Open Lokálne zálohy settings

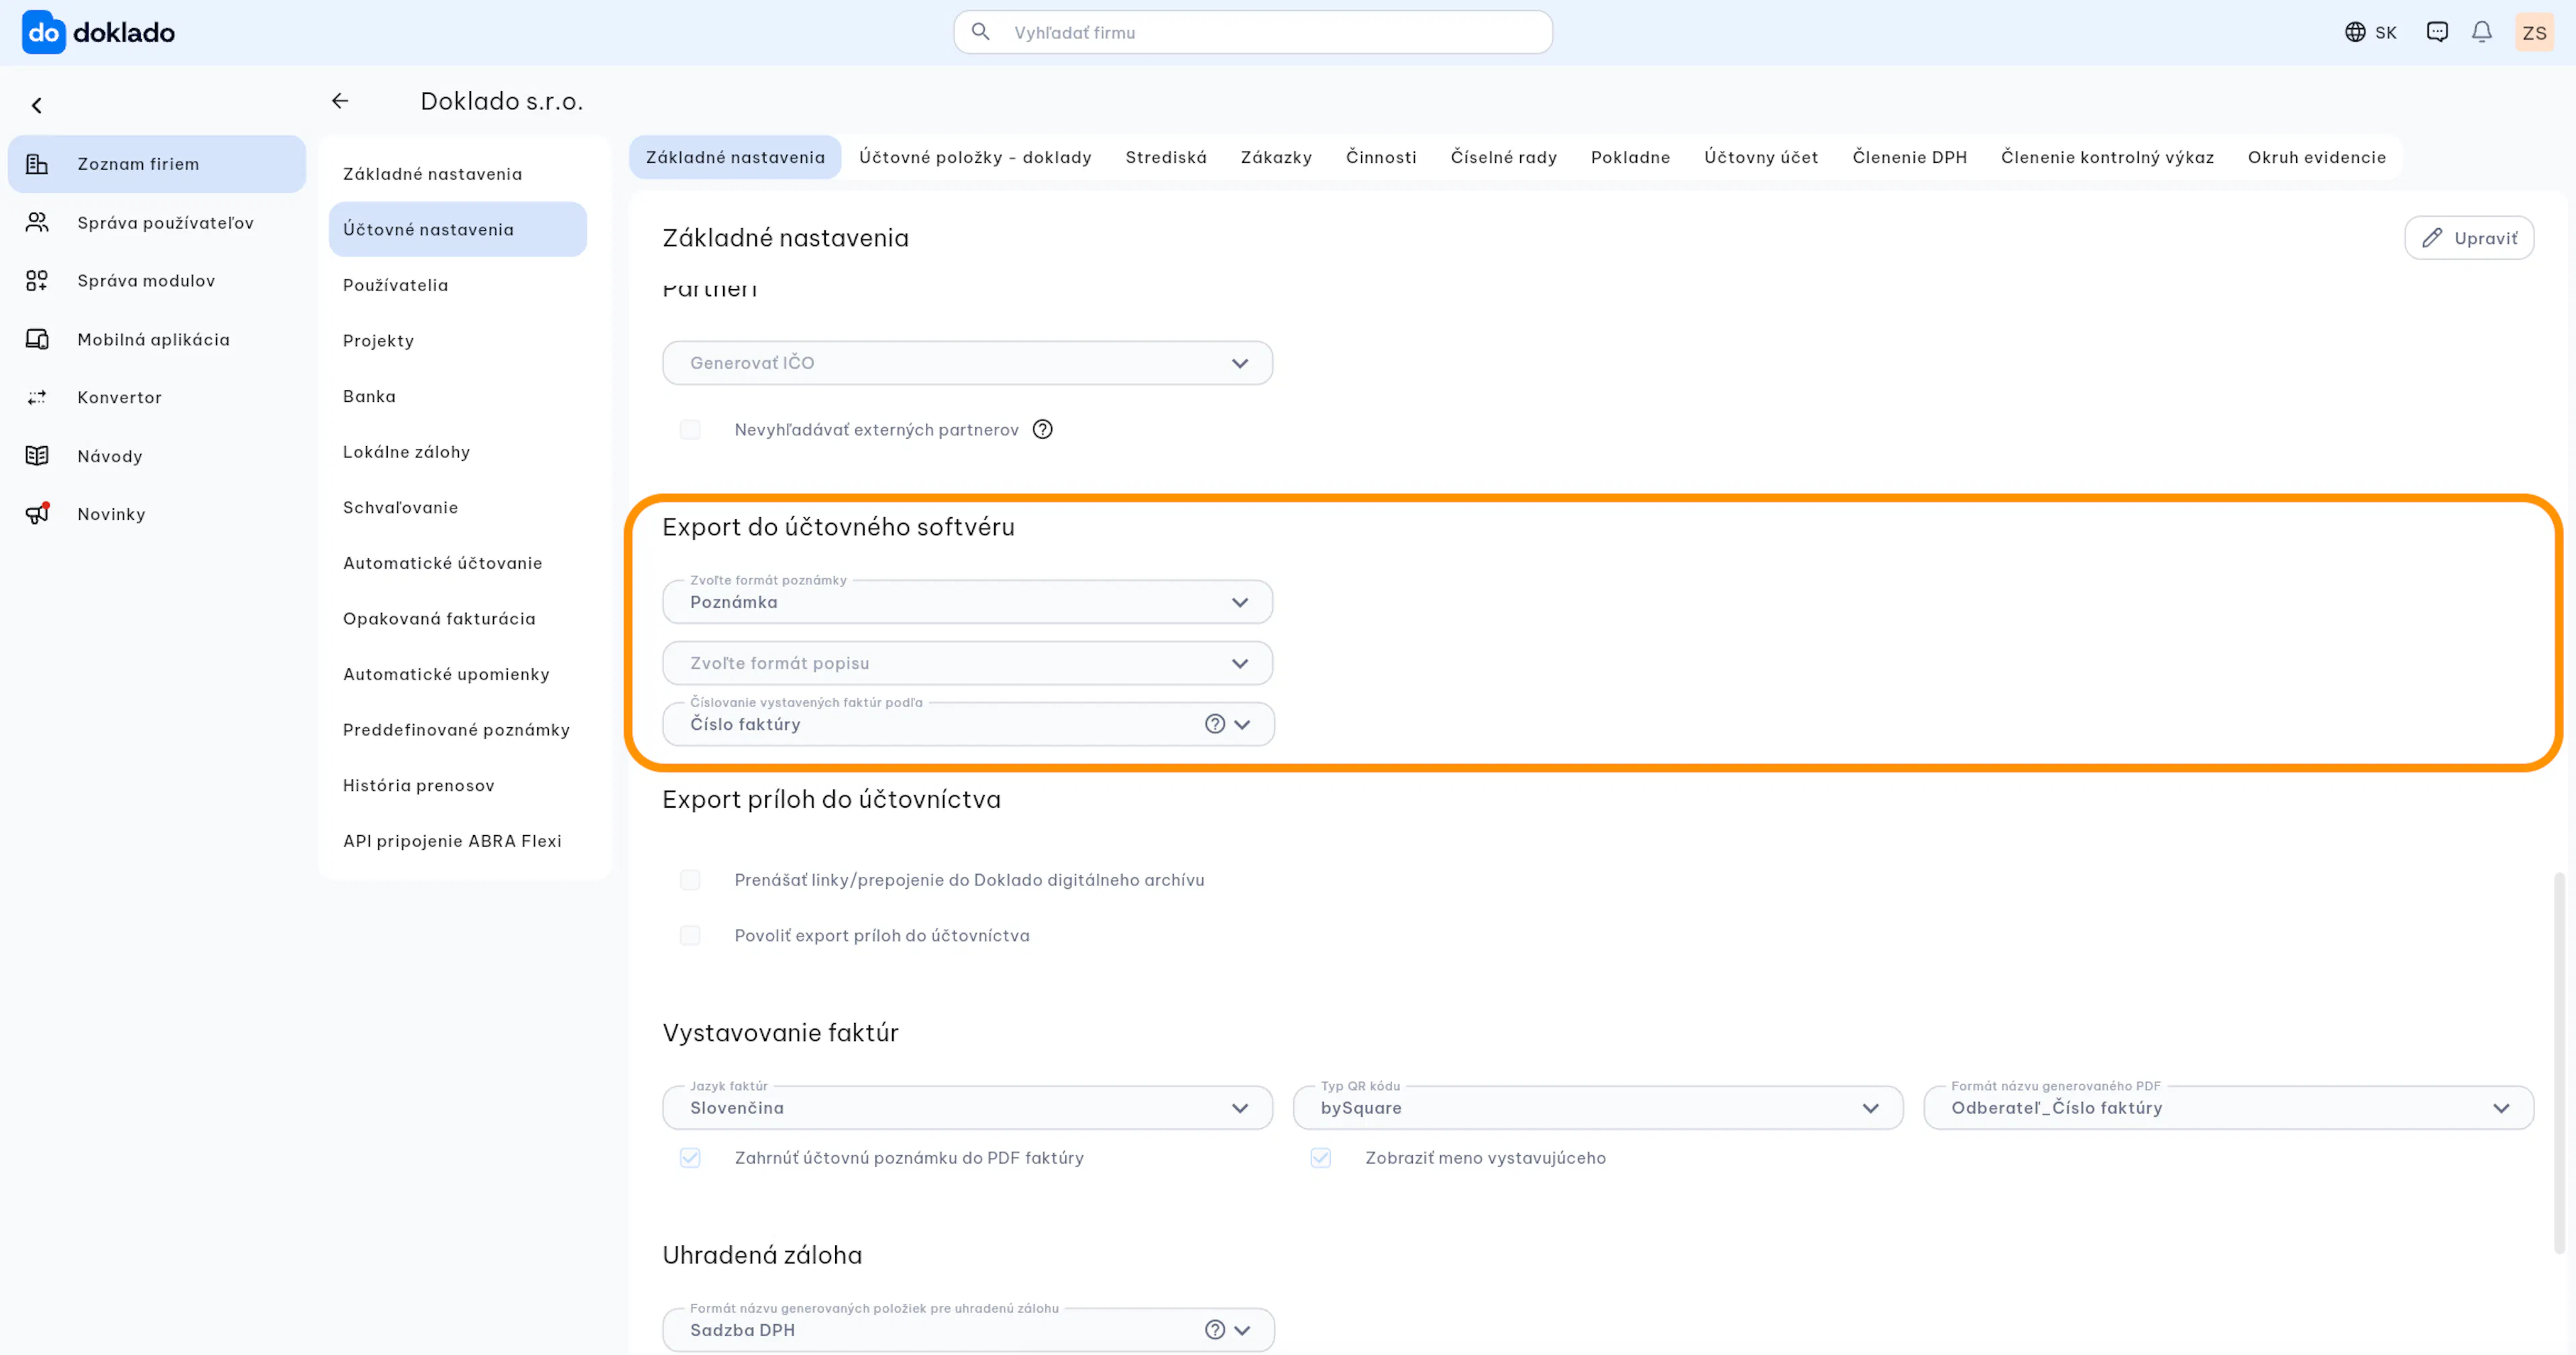[x=457, y=452]
